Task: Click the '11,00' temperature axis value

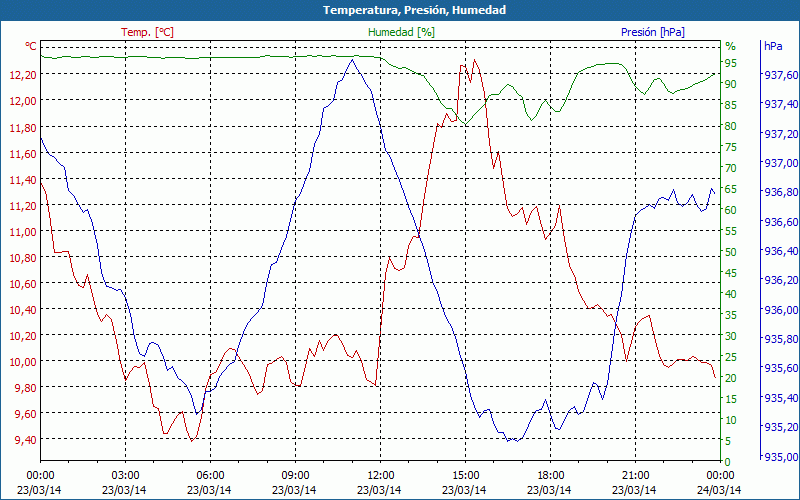Action: click(x=23, y=232)
